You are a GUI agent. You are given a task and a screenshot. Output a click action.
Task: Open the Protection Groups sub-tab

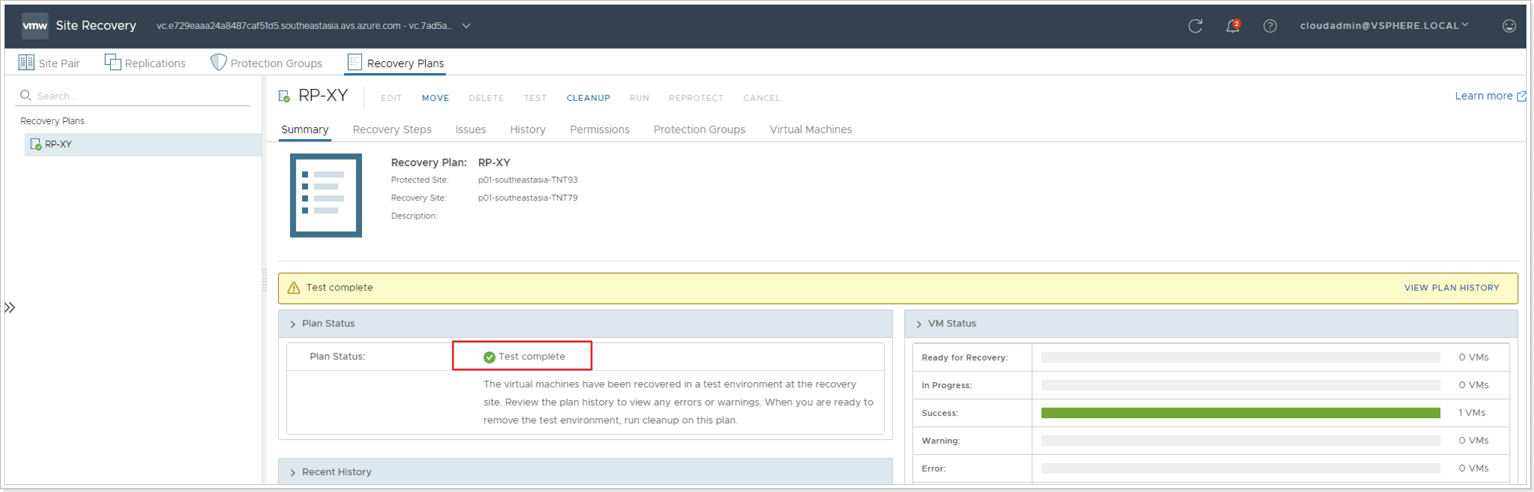(x=699, y=130)
